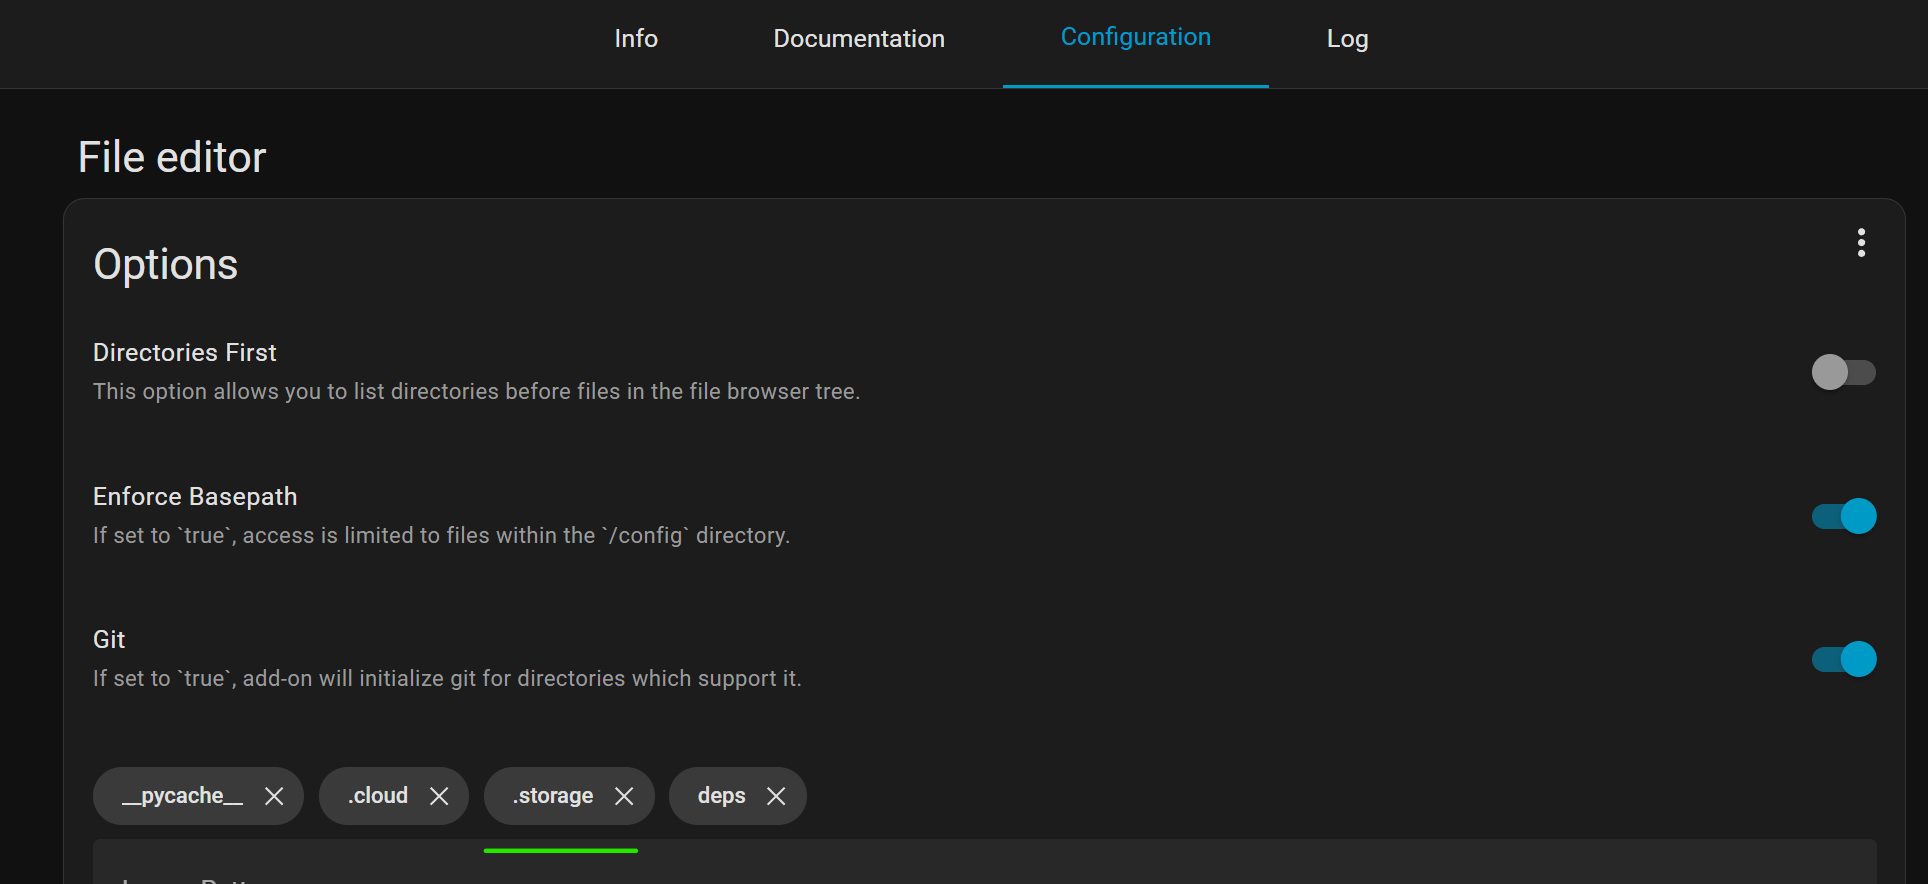Click the .storage chip label
Screen dimensions: 1928x884
(x=553, y=796)
